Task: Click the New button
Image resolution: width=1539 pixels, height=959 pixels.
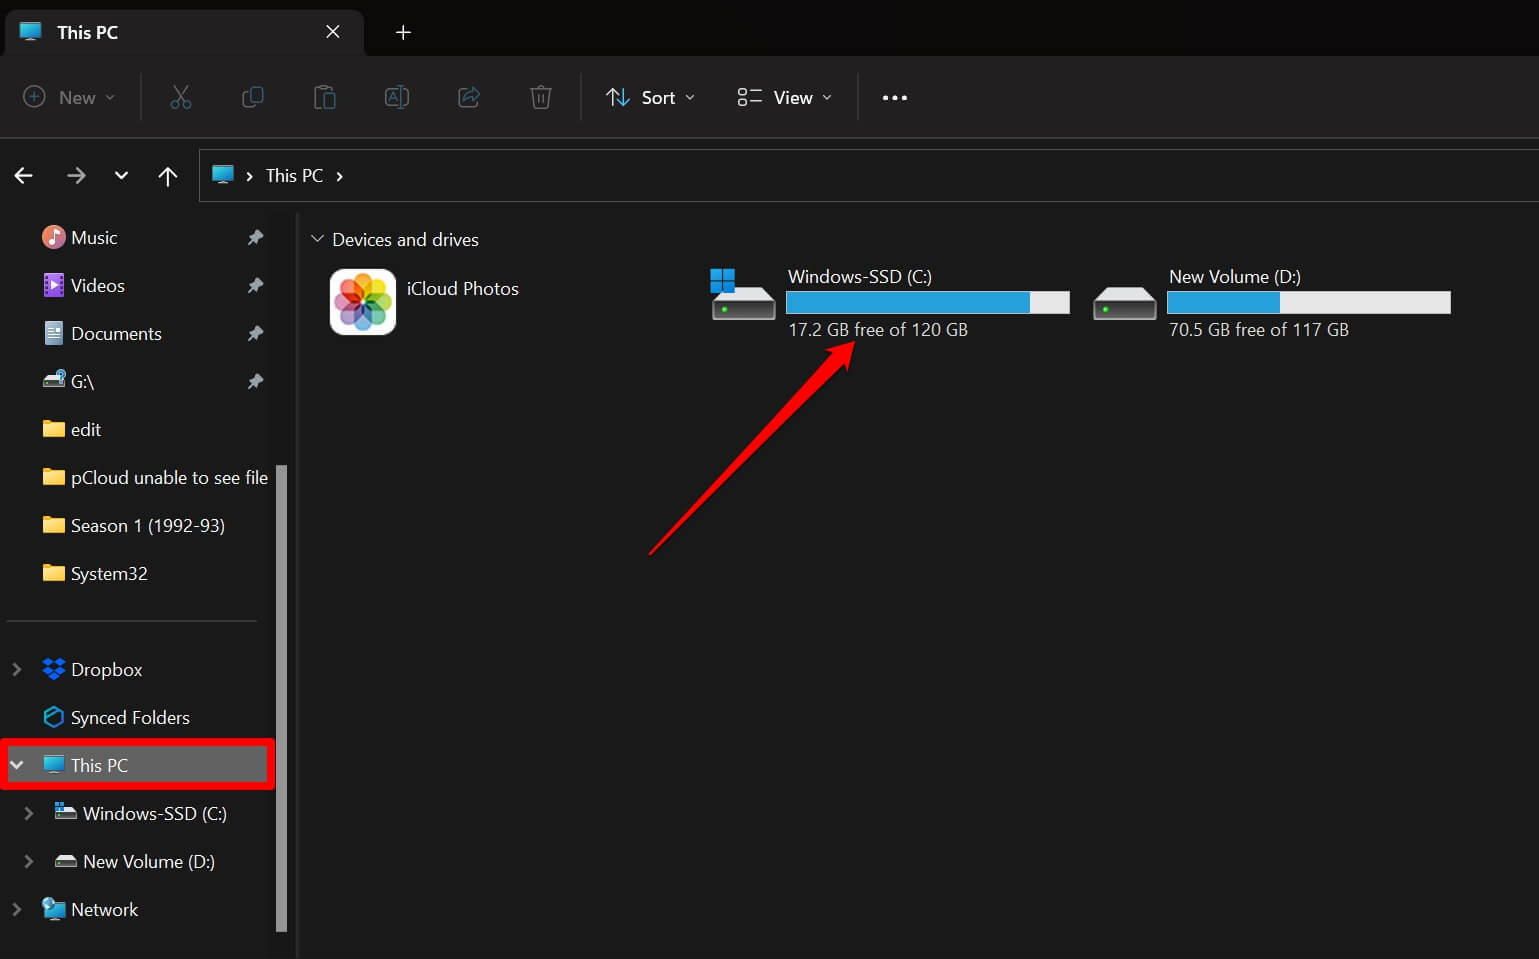Action: click(x=68, y=97)
